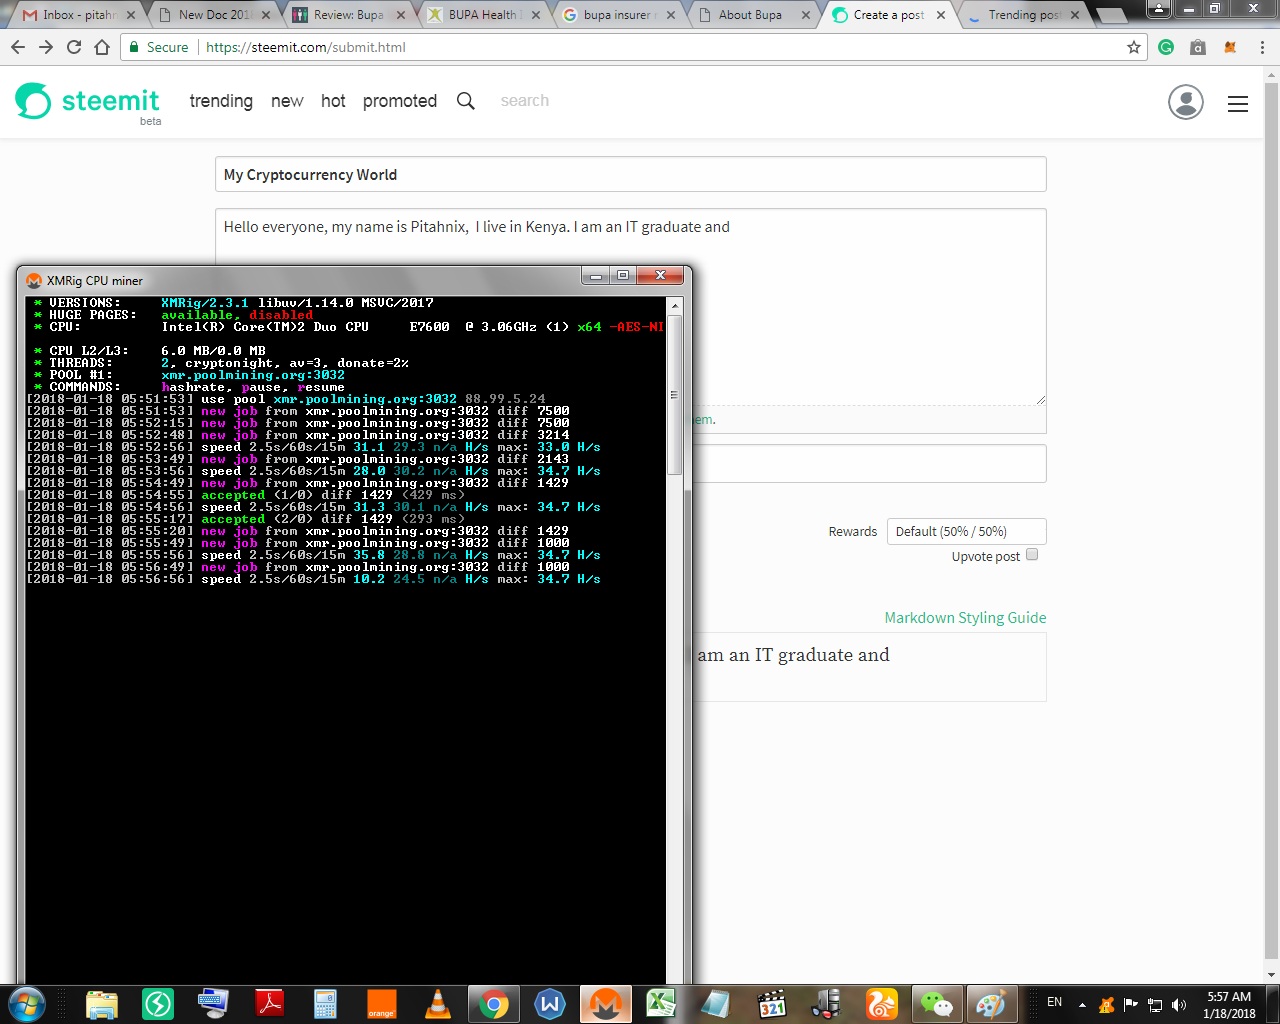Click the browser home icon
Image resolution: width=1280 pixels, height=1024 pixels.
(102, 47)
